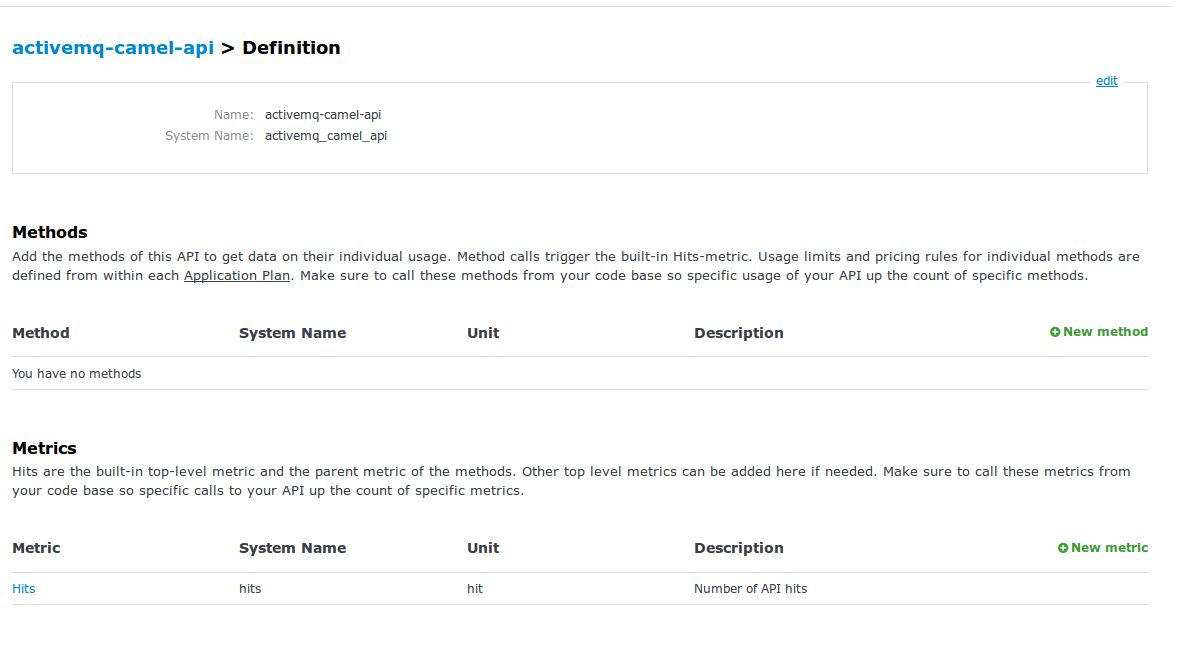
Task: Click the 'hit' unit cell
Action: coord(474,588)
